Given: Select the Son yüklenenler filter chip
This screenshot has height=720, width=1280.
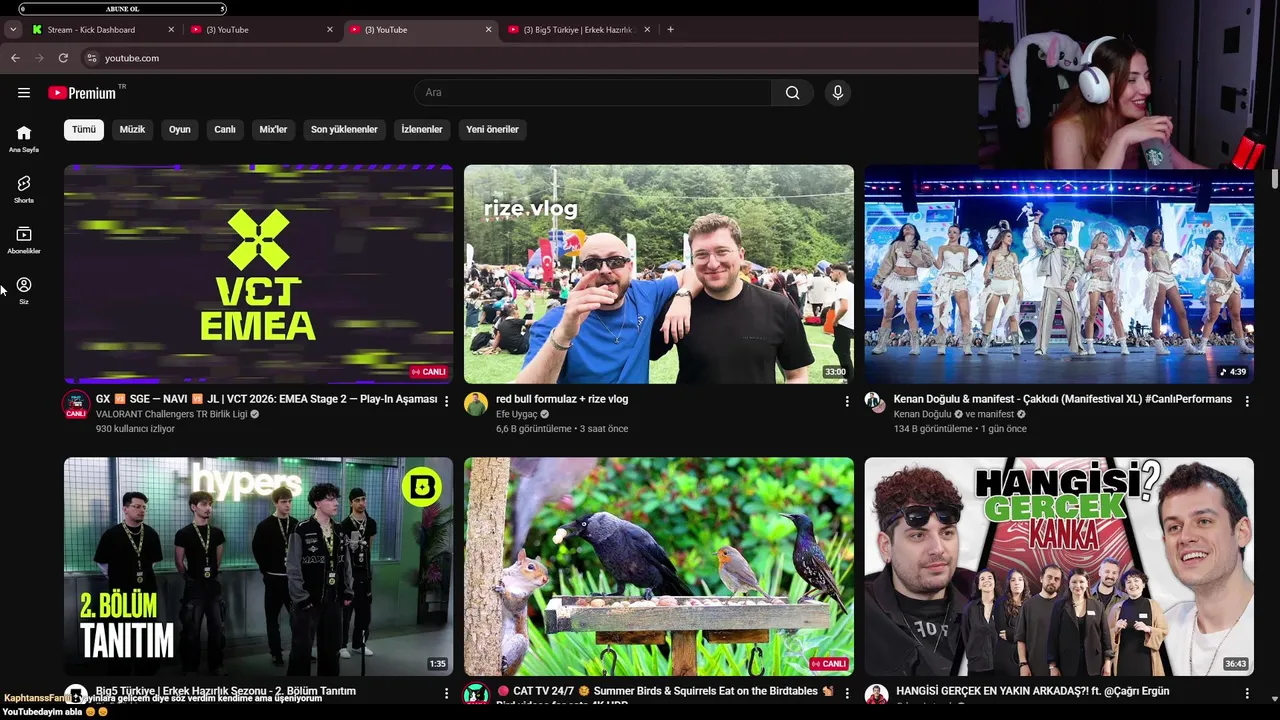Looking at the screenshot, I should tap(344, 129).
